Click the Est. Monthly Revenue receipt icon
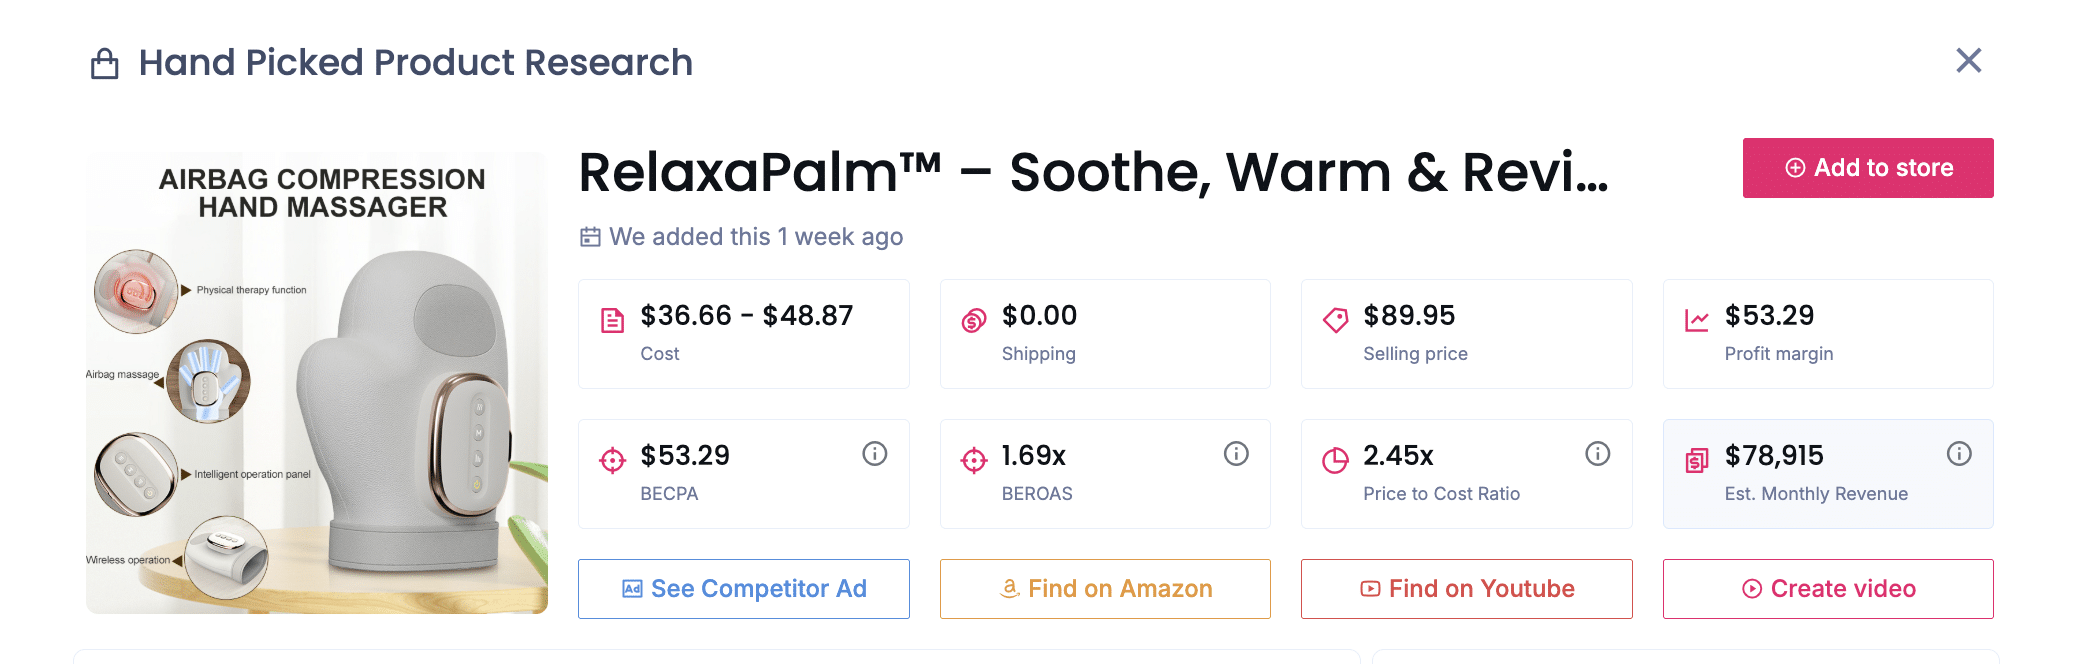The height and width of the screenshot is (664, 2080). [1697, 460]
